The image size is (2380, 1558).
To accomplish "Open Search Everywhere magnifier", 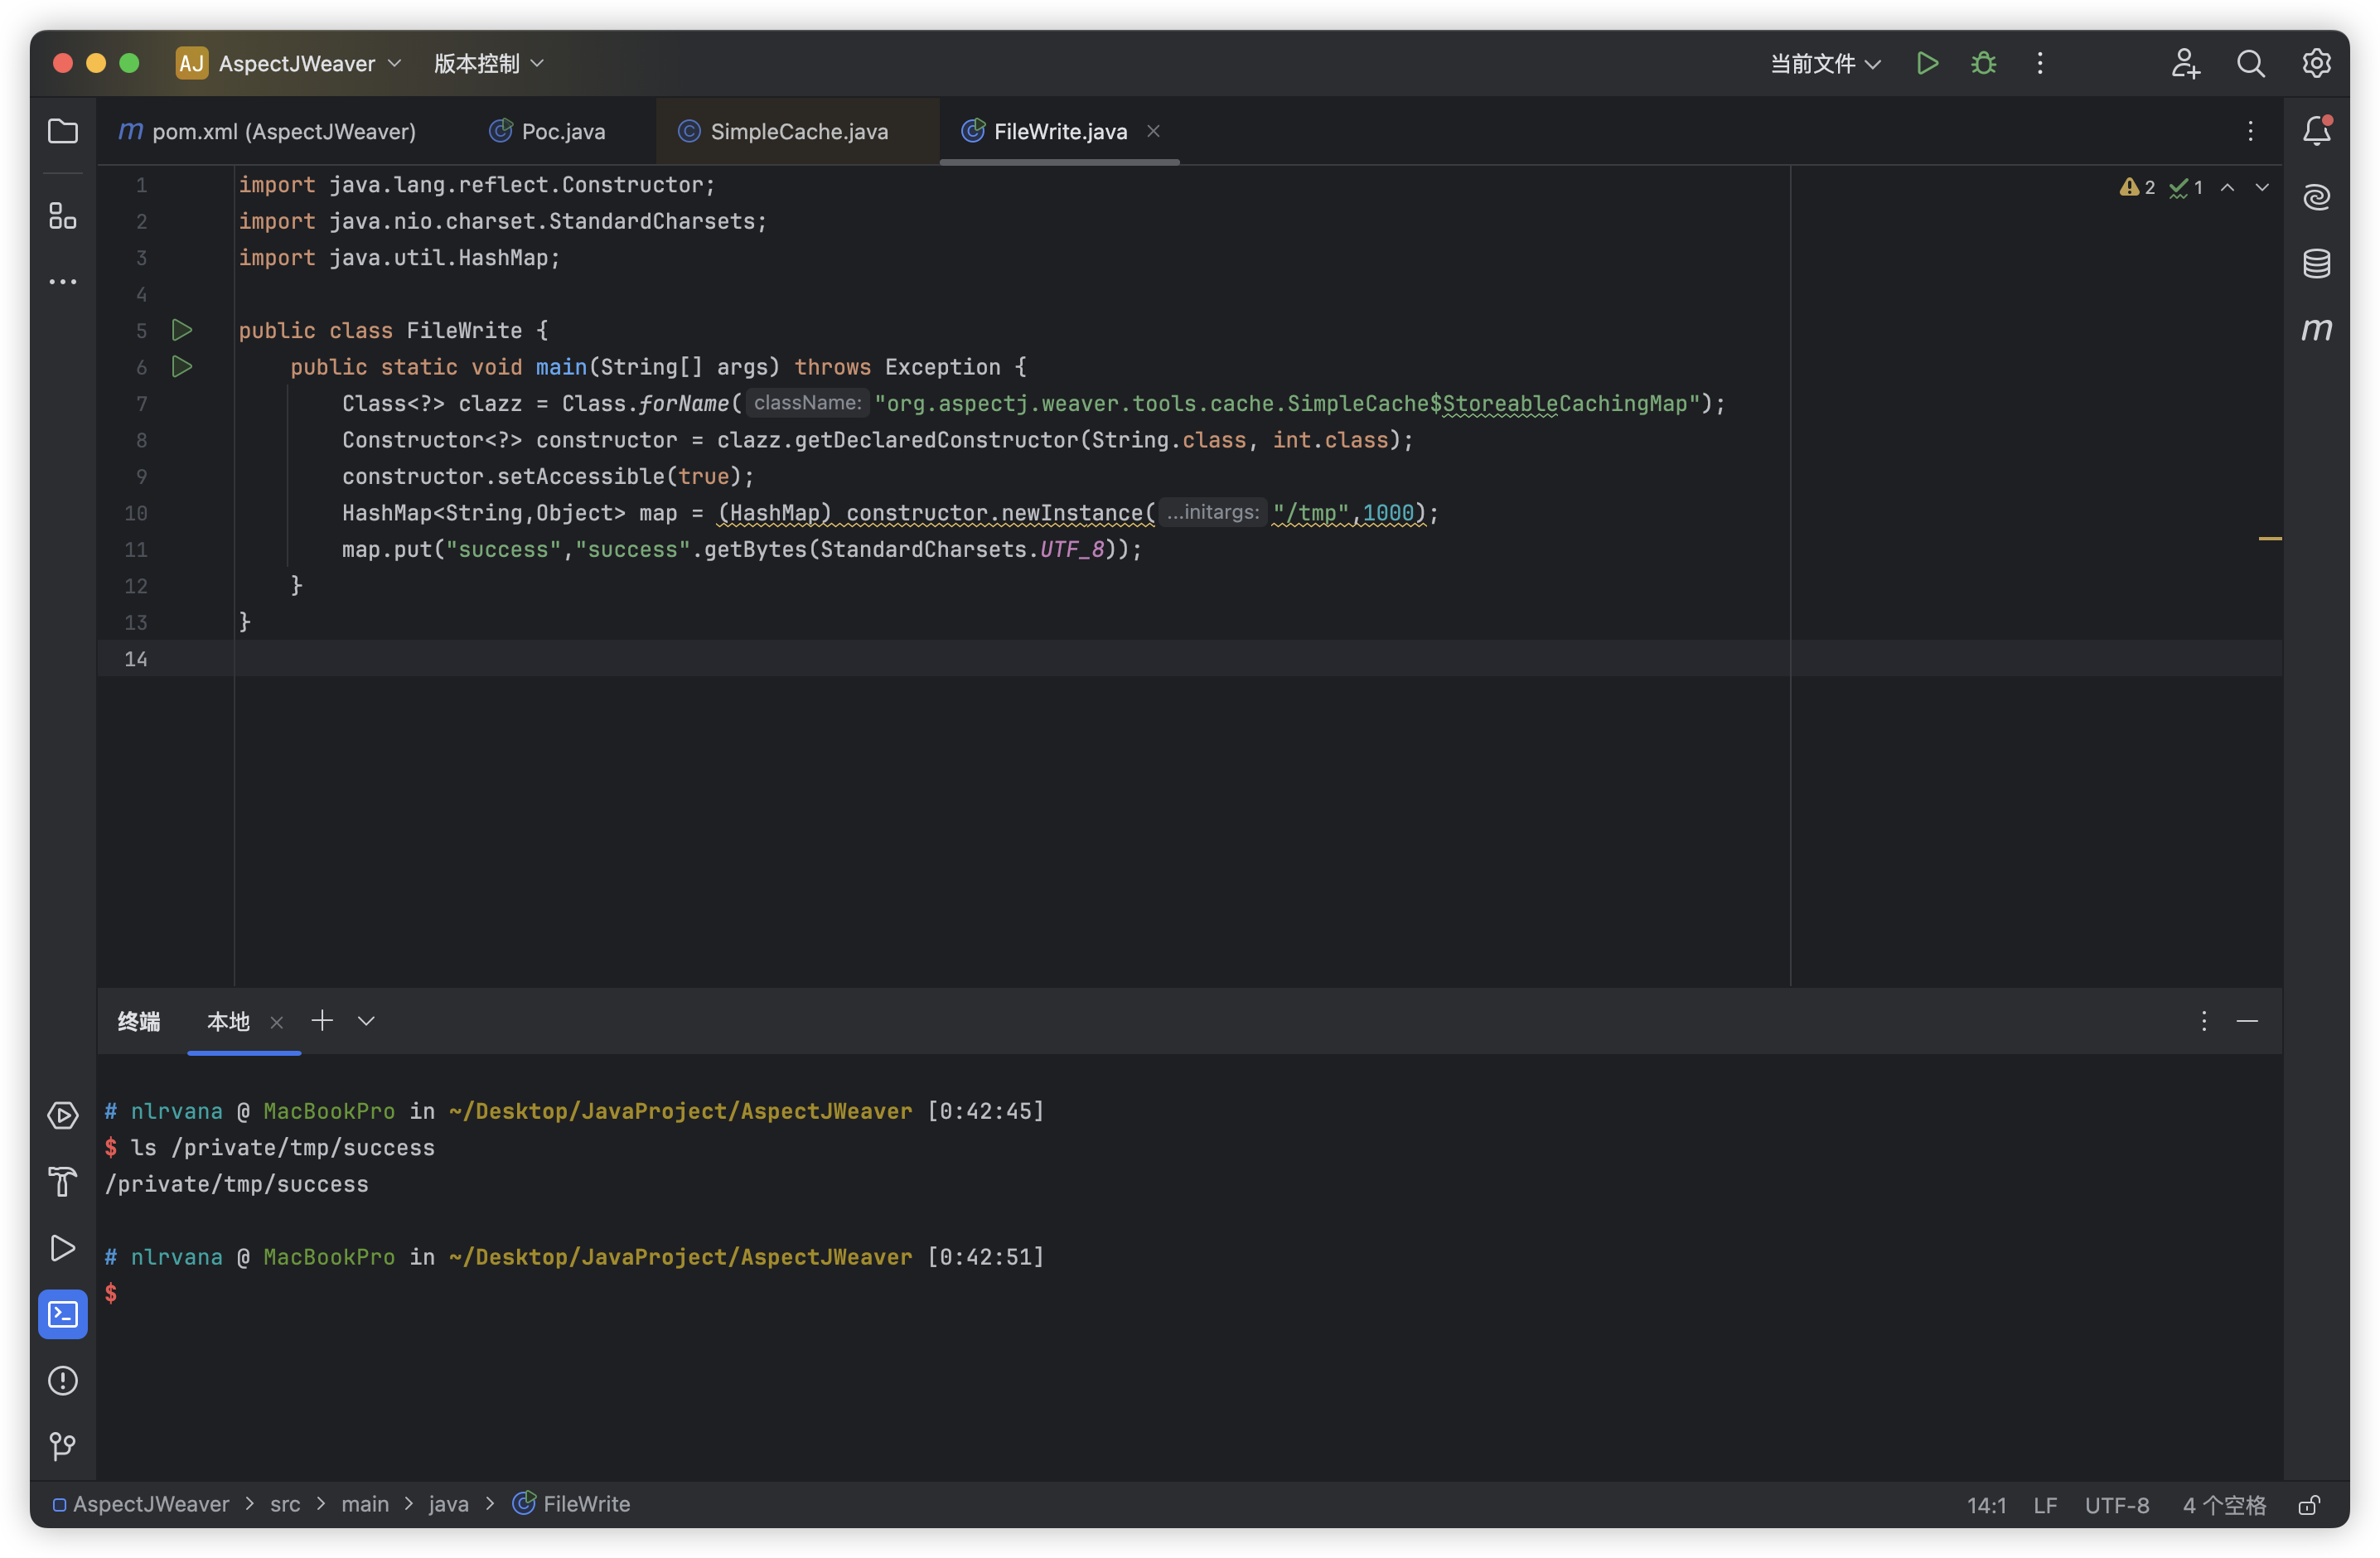I will coord(2250,63).
